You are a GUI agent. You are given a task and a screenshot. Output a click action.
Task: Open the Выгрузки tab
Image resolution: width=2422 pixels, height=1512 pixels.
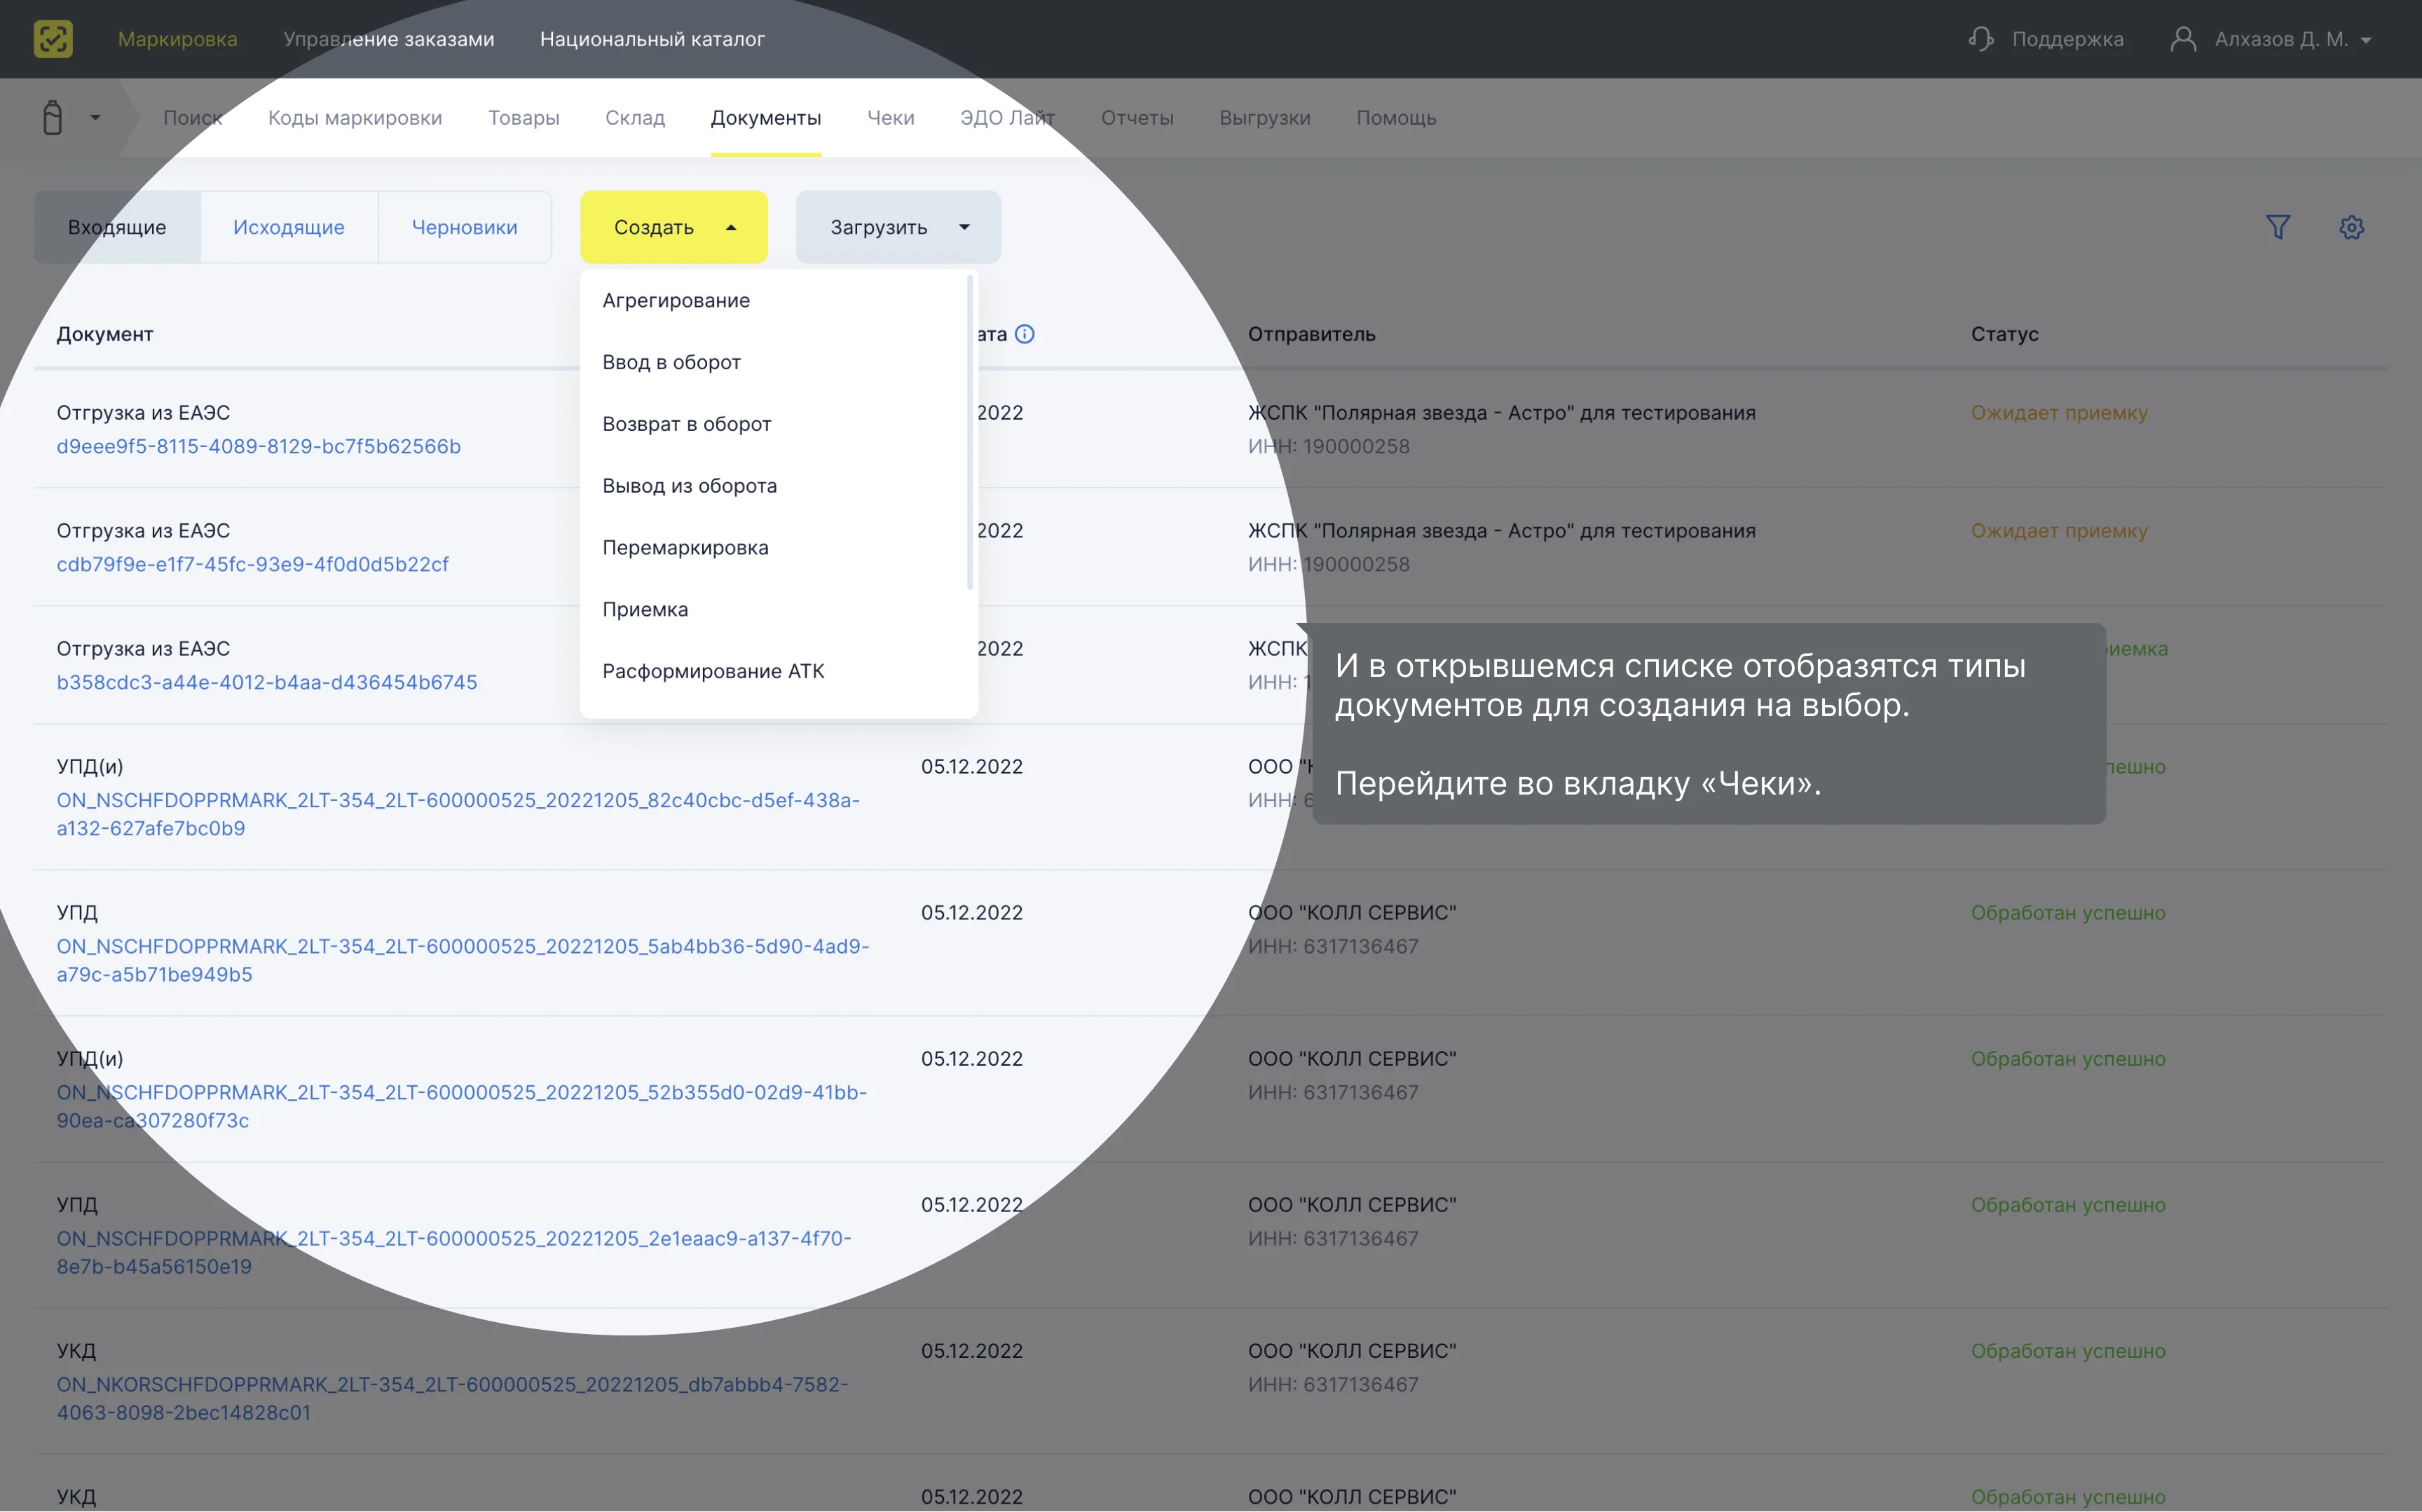point(1265,118)
